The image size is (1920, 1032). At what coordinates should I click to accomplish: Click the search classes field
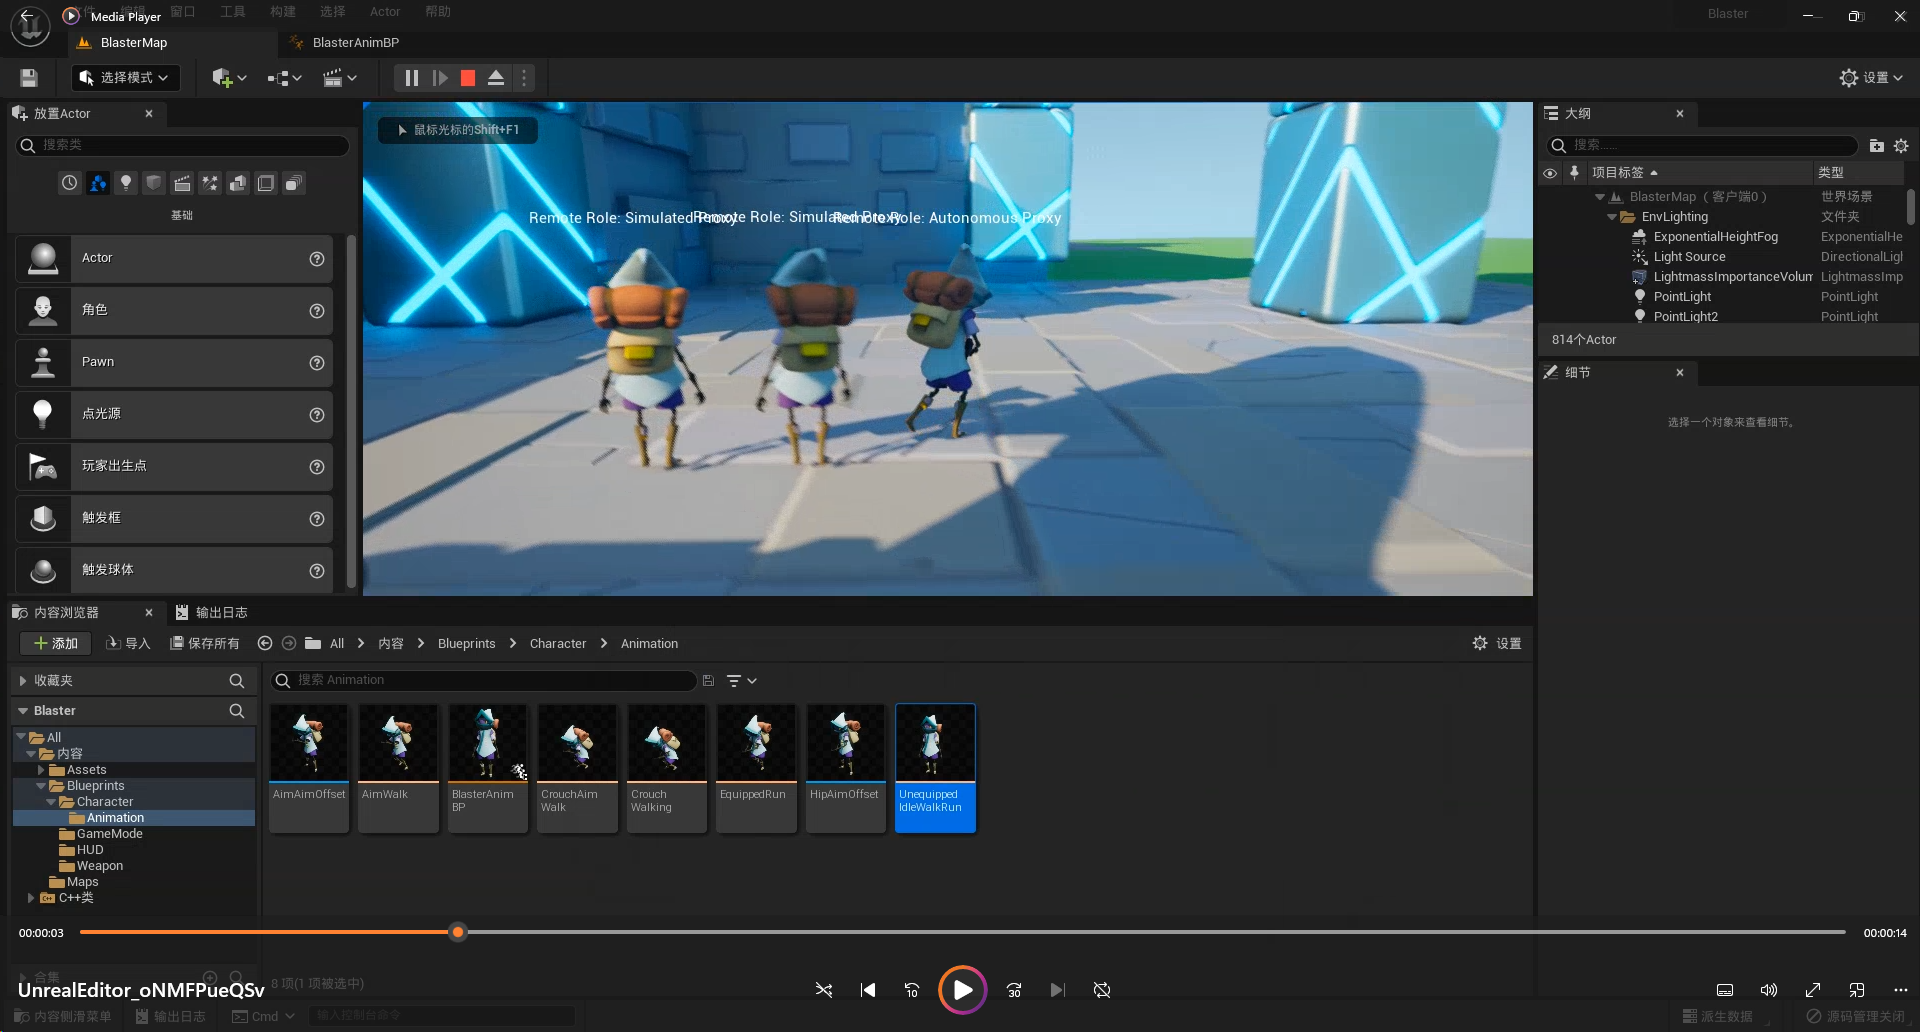(183, 146)
